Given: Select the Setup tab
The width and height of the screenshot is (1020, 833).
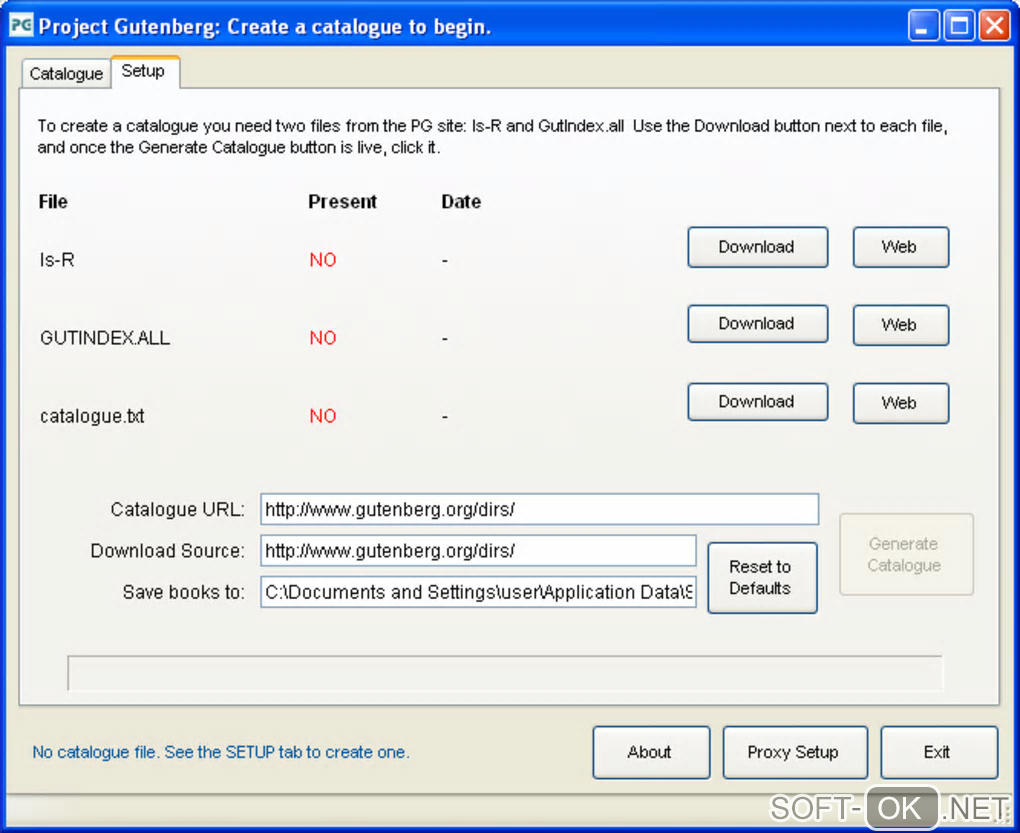Looking at the screenshot, I should tap(144, 72).
